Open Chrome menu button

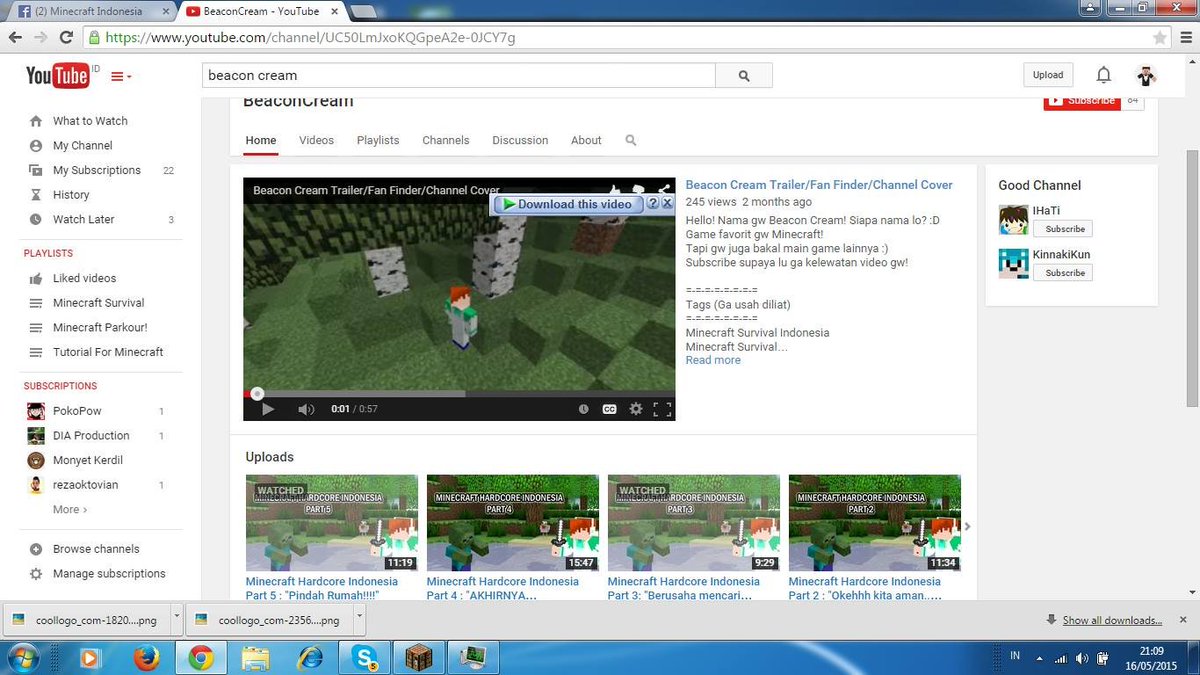[x=1184, y=38]
